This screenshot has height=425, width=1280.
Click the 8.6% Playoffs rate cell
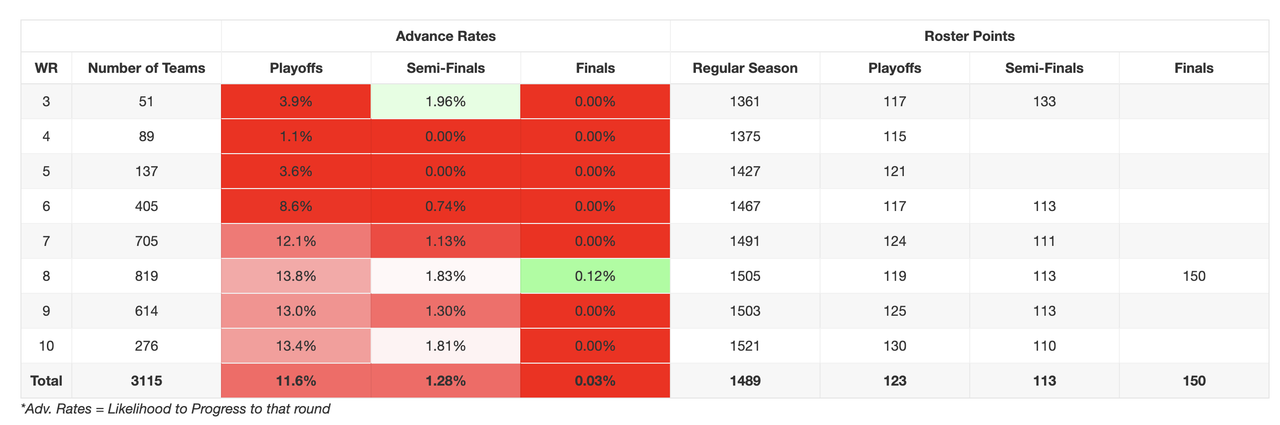coord(296,206)
